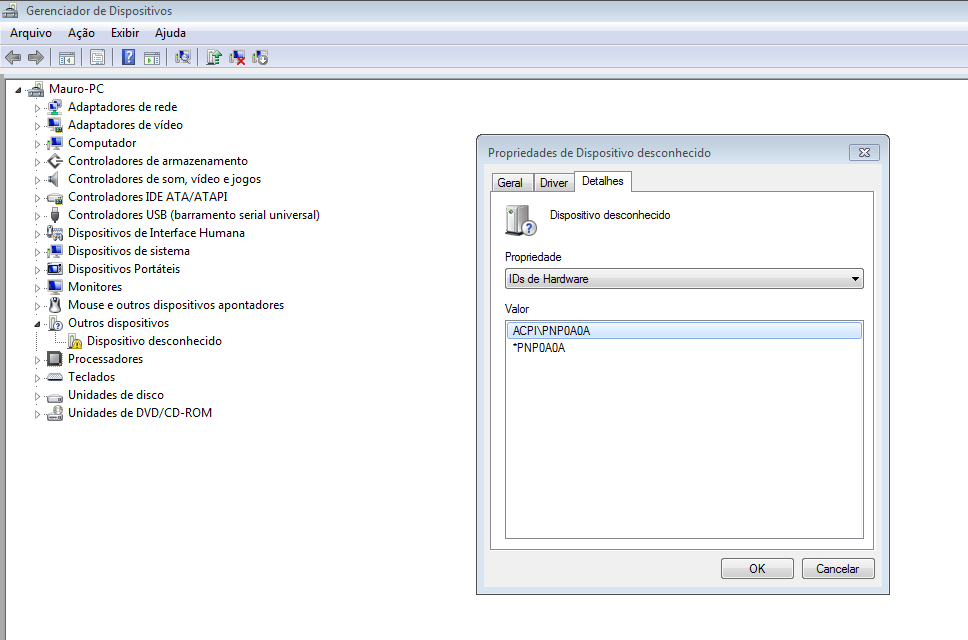Select the Detalhes tab
Image resolution: width=968 pixels, height=640 pixels.
pos(603,181)
